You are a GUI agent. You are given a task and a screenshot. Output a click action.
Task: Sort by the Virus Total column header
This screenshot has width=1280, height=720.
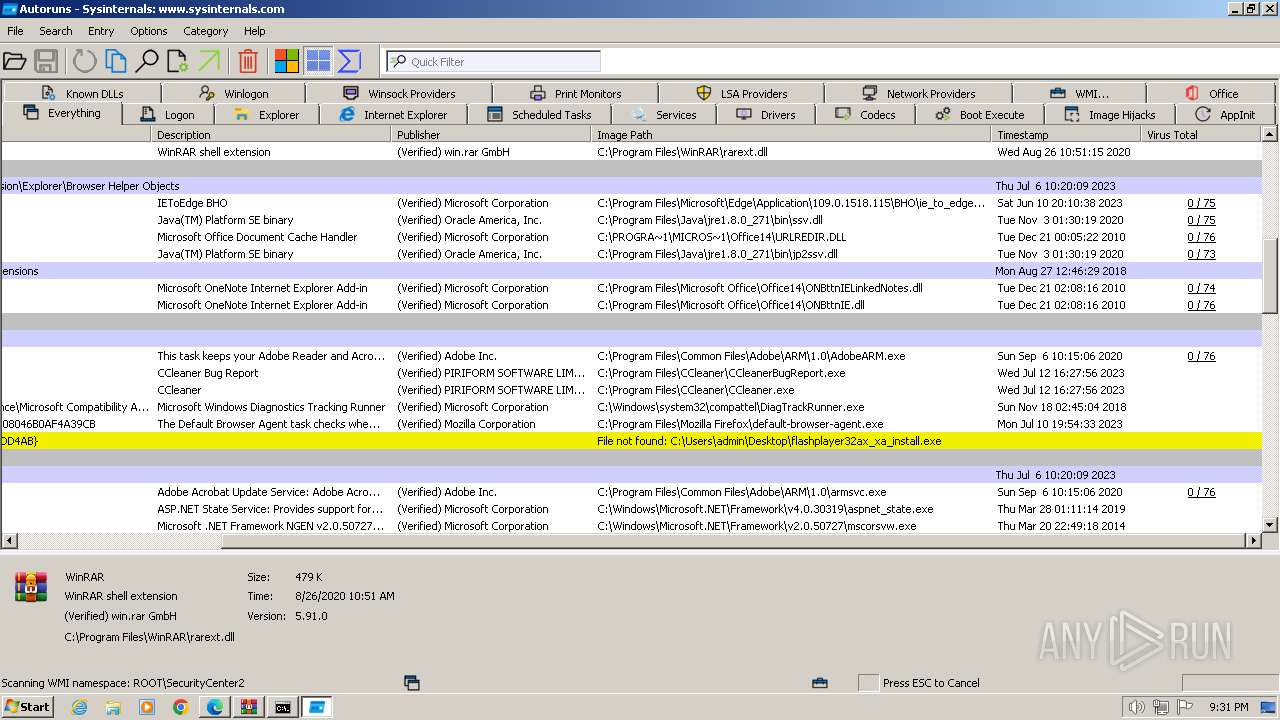pyautogui.click(x=1201, y=134)
